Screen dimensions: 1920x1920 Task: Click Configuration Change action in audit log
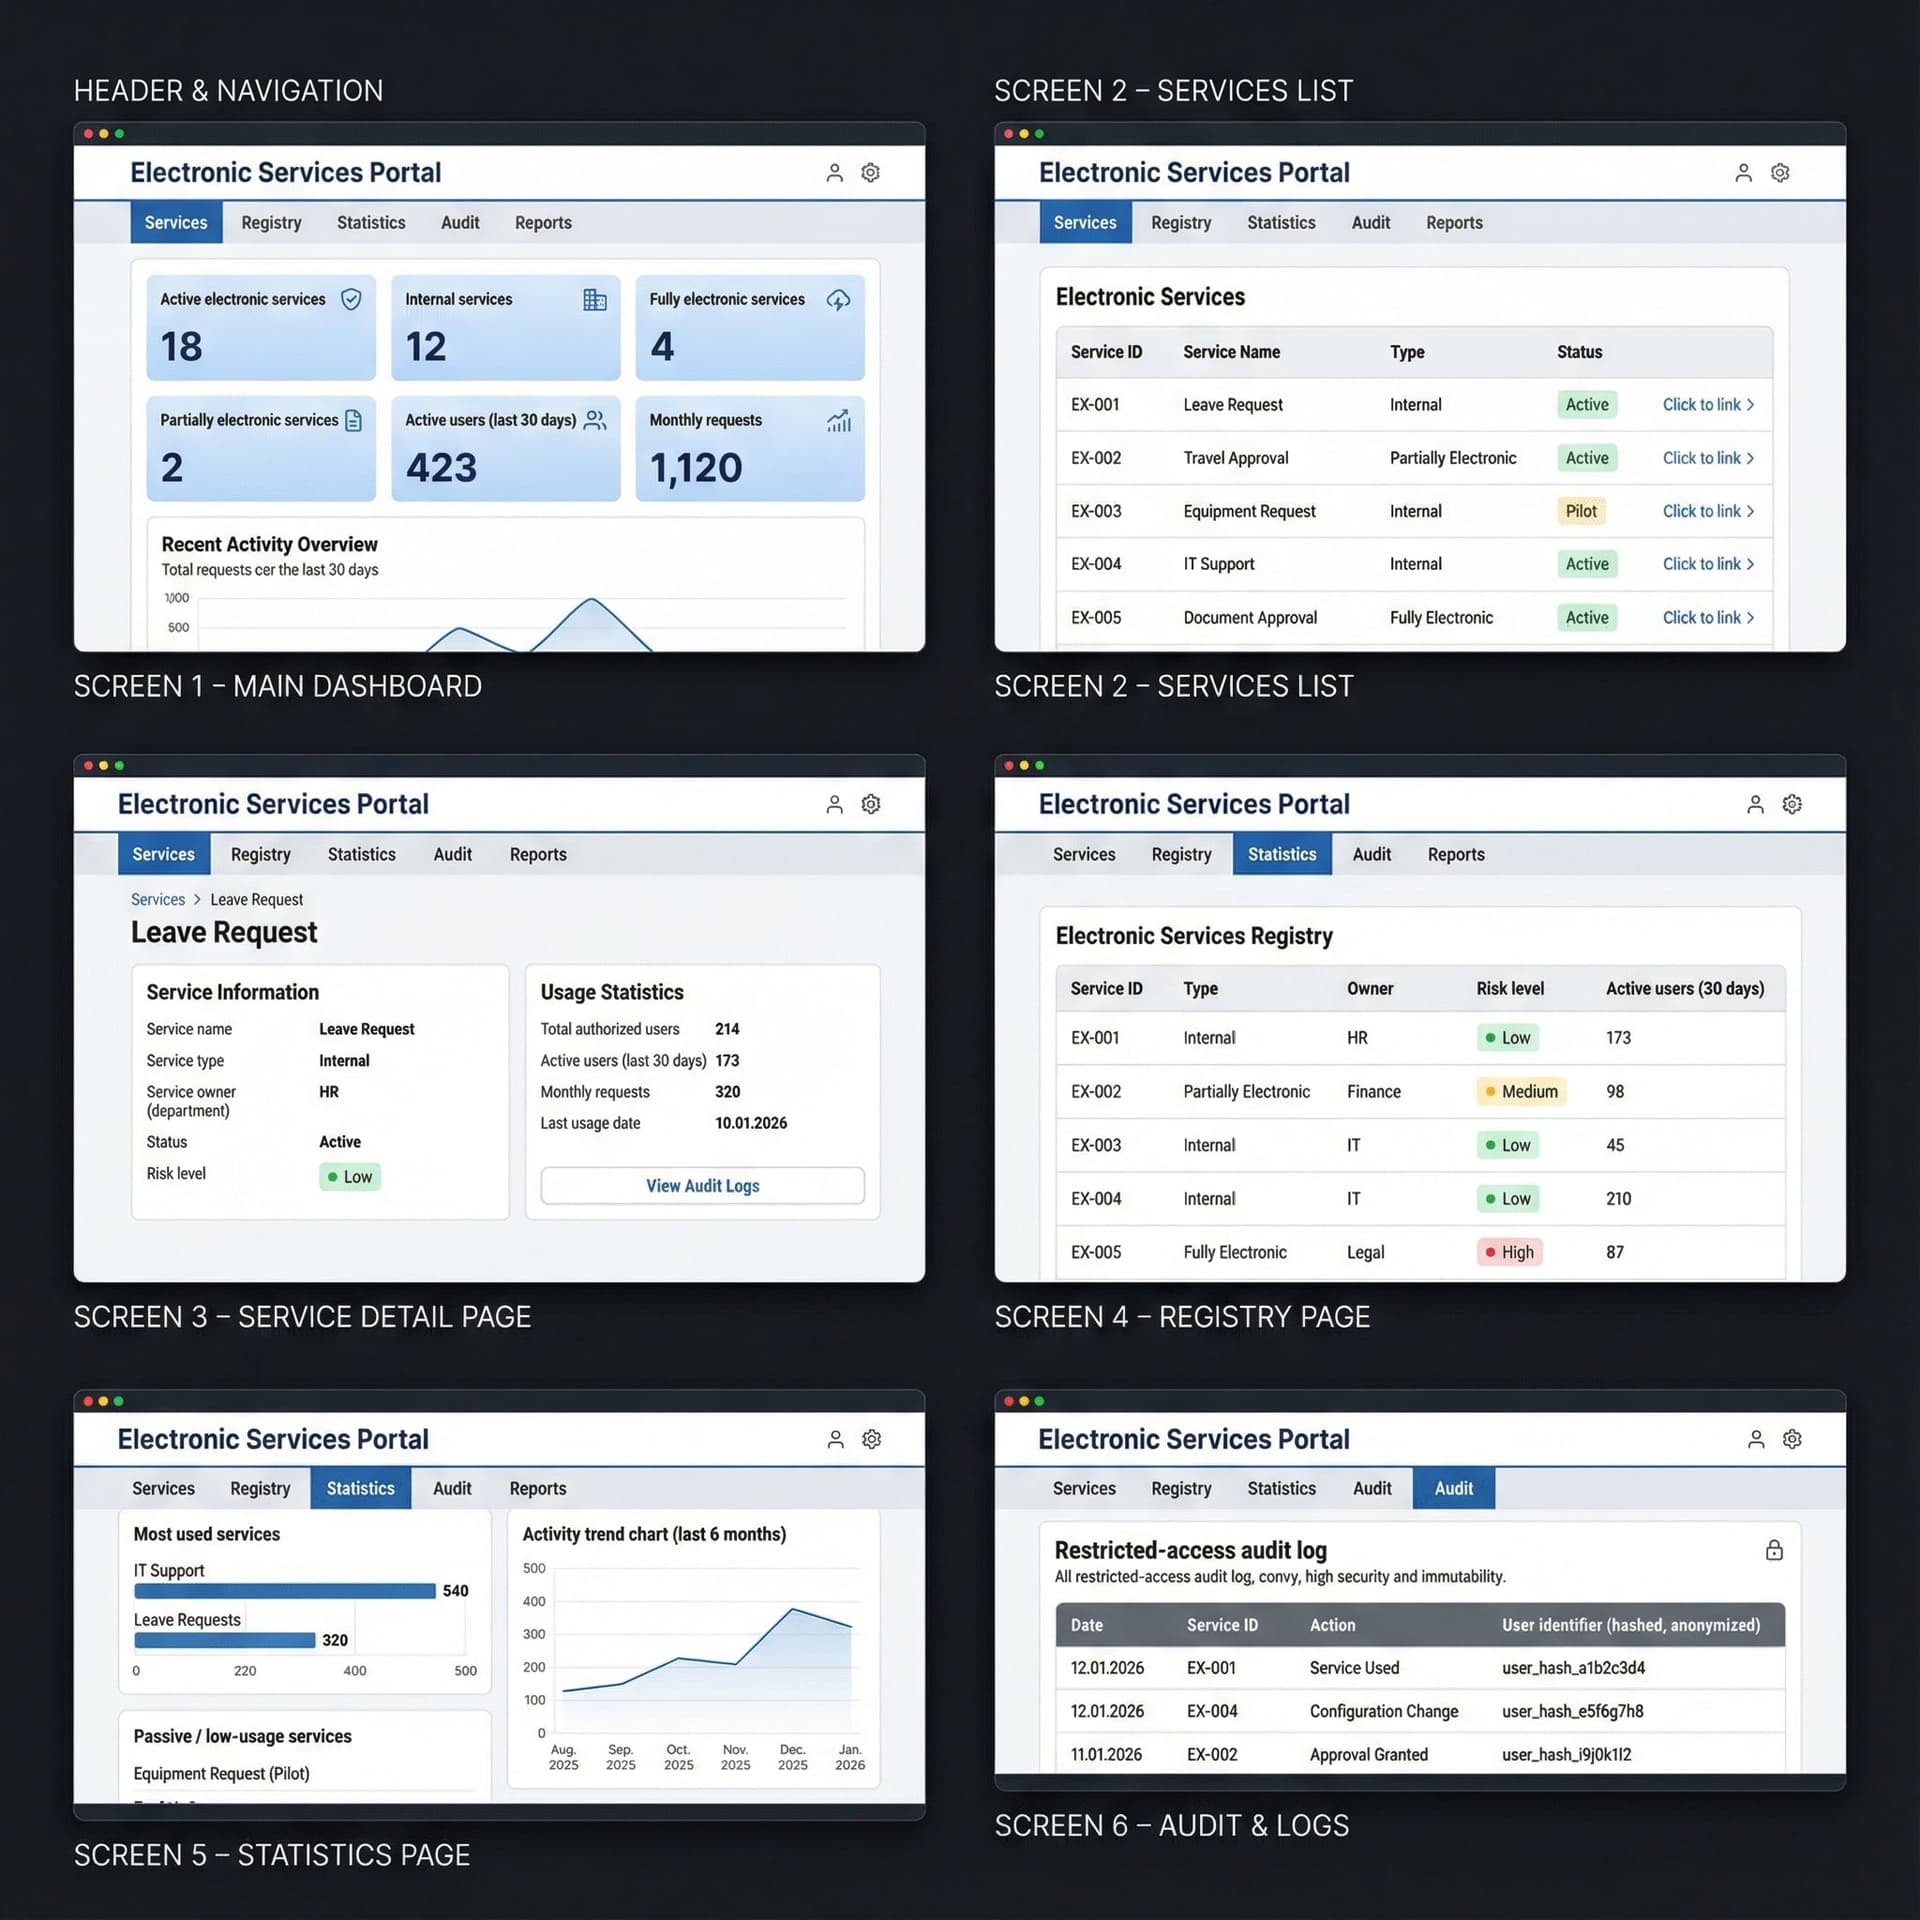1384,1711
